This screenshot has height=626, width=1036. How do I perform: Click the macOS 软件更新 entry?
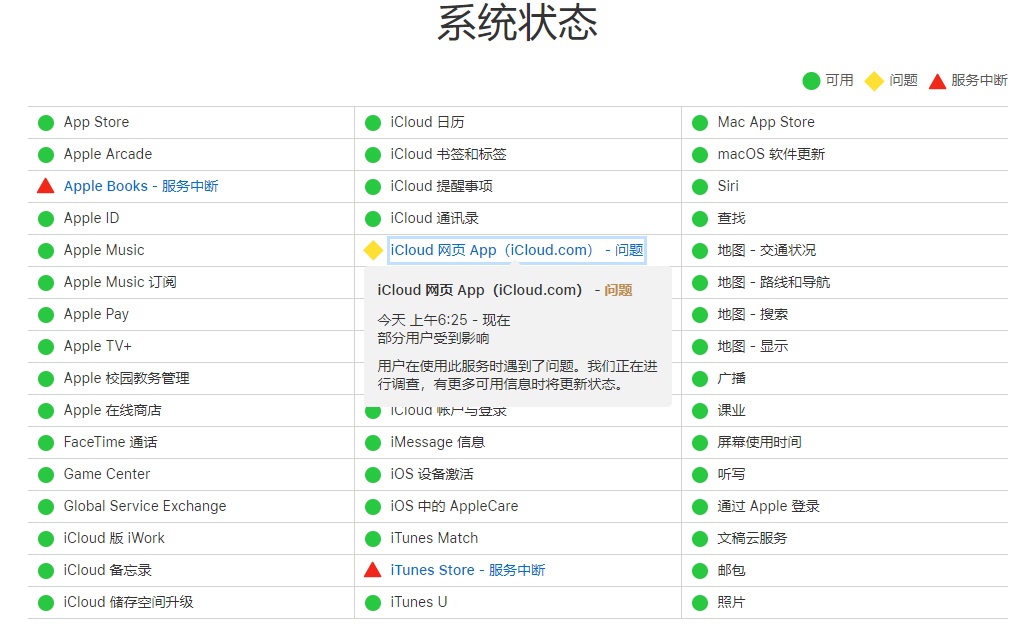[771, 154]
